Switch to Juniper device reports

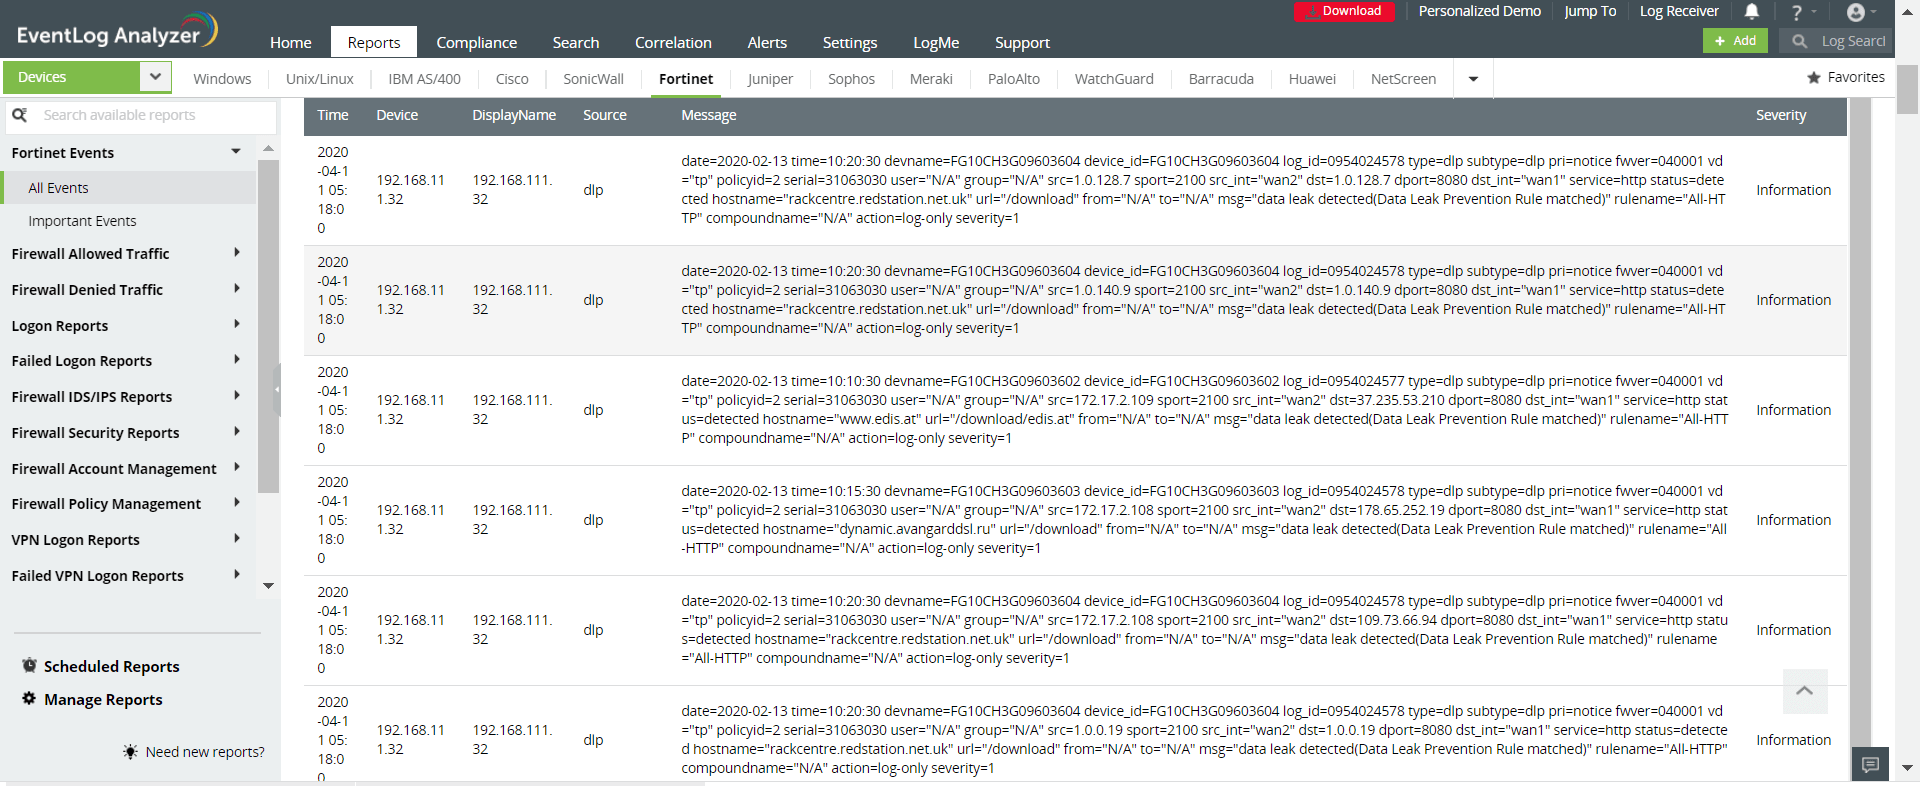click(x=770, y=79)
